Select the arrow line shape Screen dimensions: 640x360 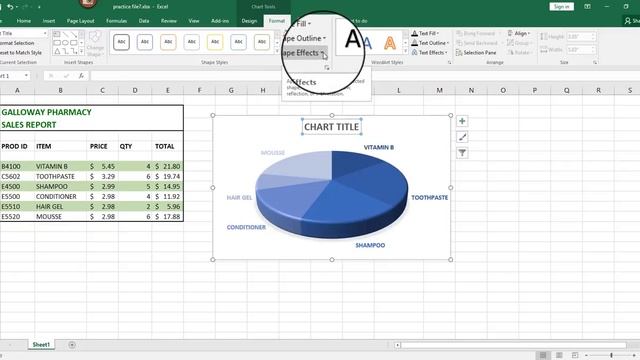(x=74, y=34)
